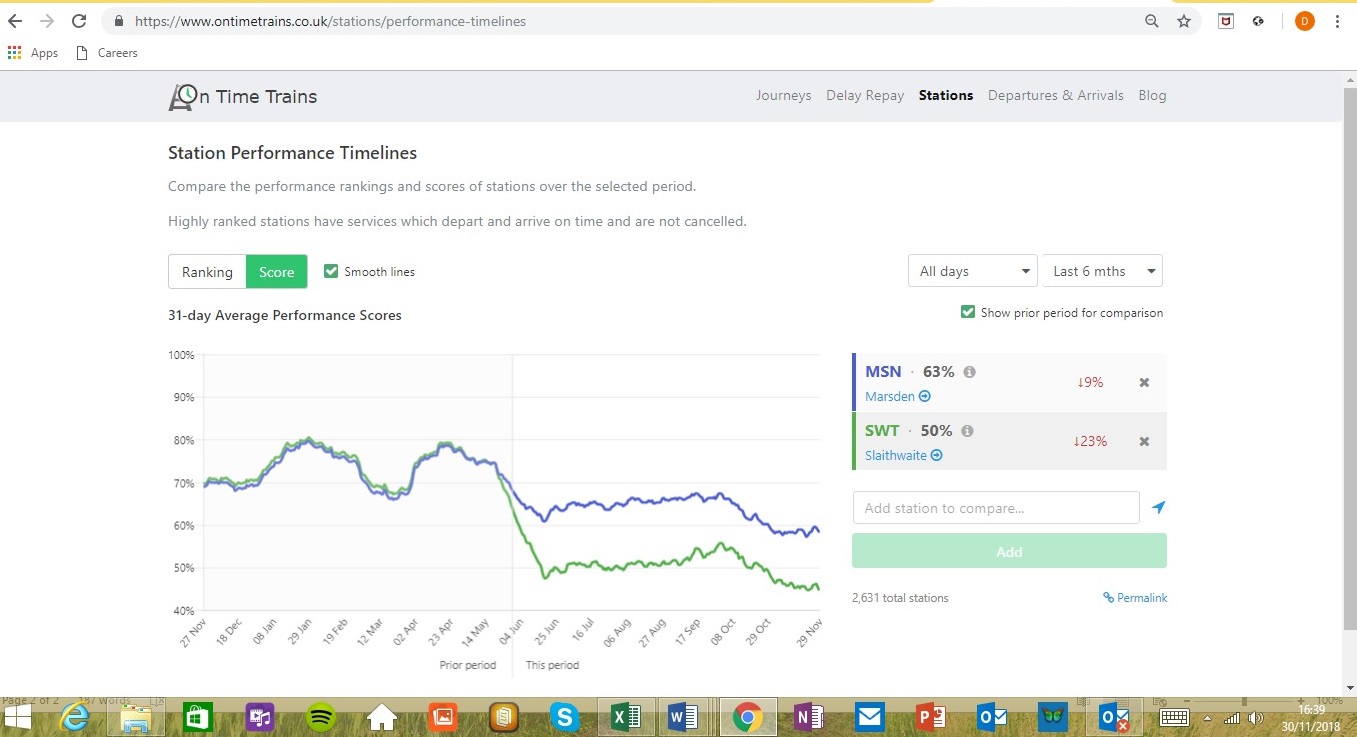
Task: Reload the page in Chrome
Action: (x=79, y=21)
